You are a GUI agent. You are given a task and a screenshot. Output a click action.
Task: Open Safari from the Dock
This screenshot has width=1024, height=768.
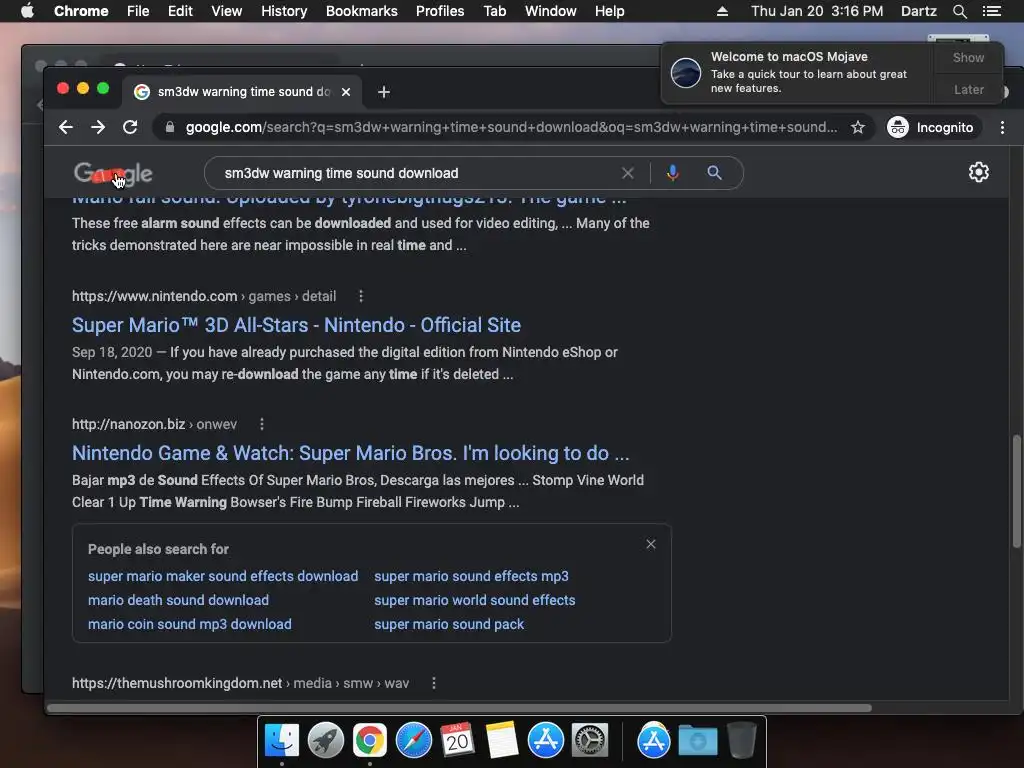point(413,741)
